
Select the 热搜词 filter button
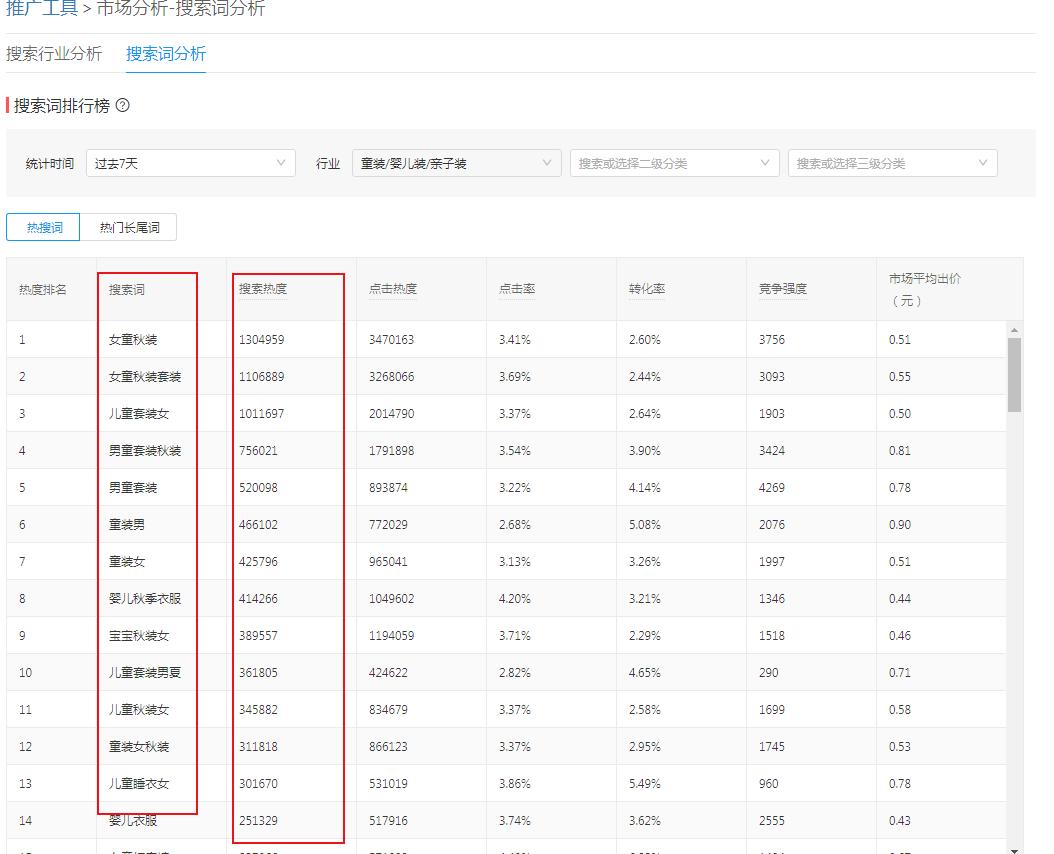[43, 227]
